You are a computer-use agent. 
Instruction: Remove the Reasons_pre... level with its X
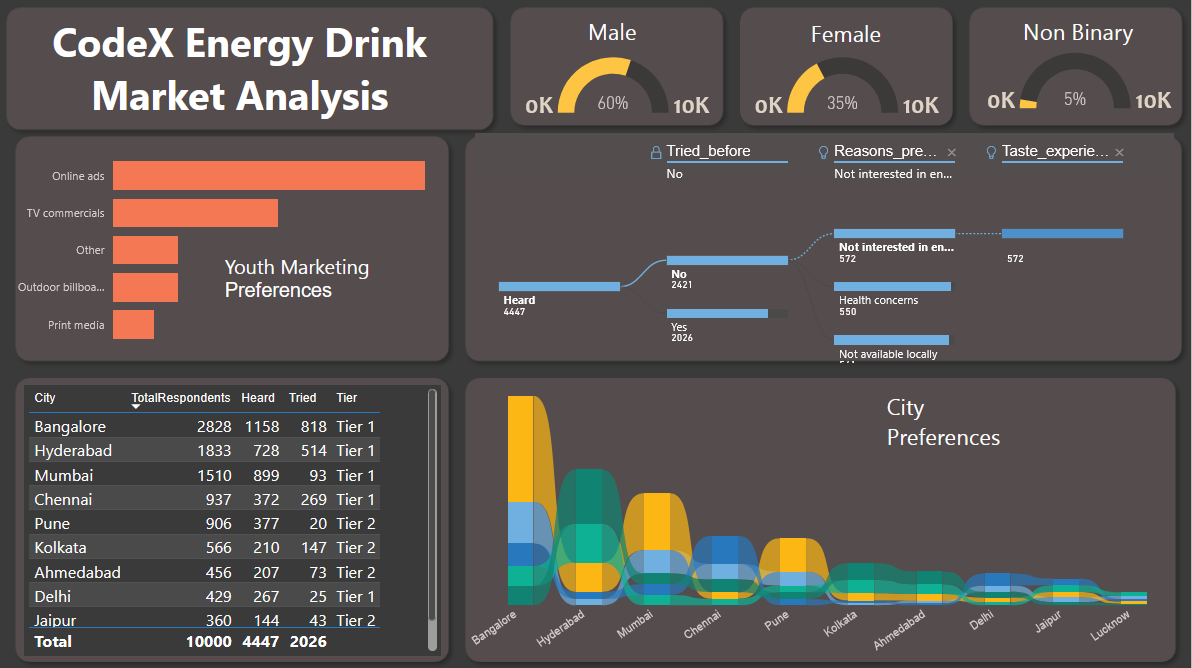[951, 153]
